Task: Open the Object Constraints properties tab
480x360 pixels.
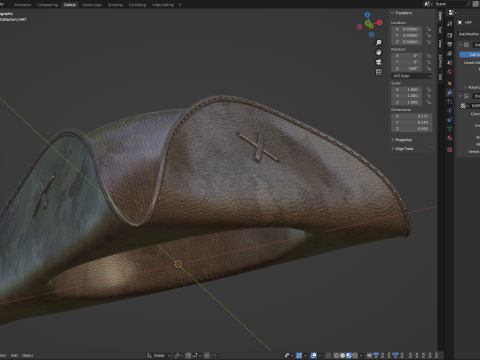Action: (x=450, y=120)
